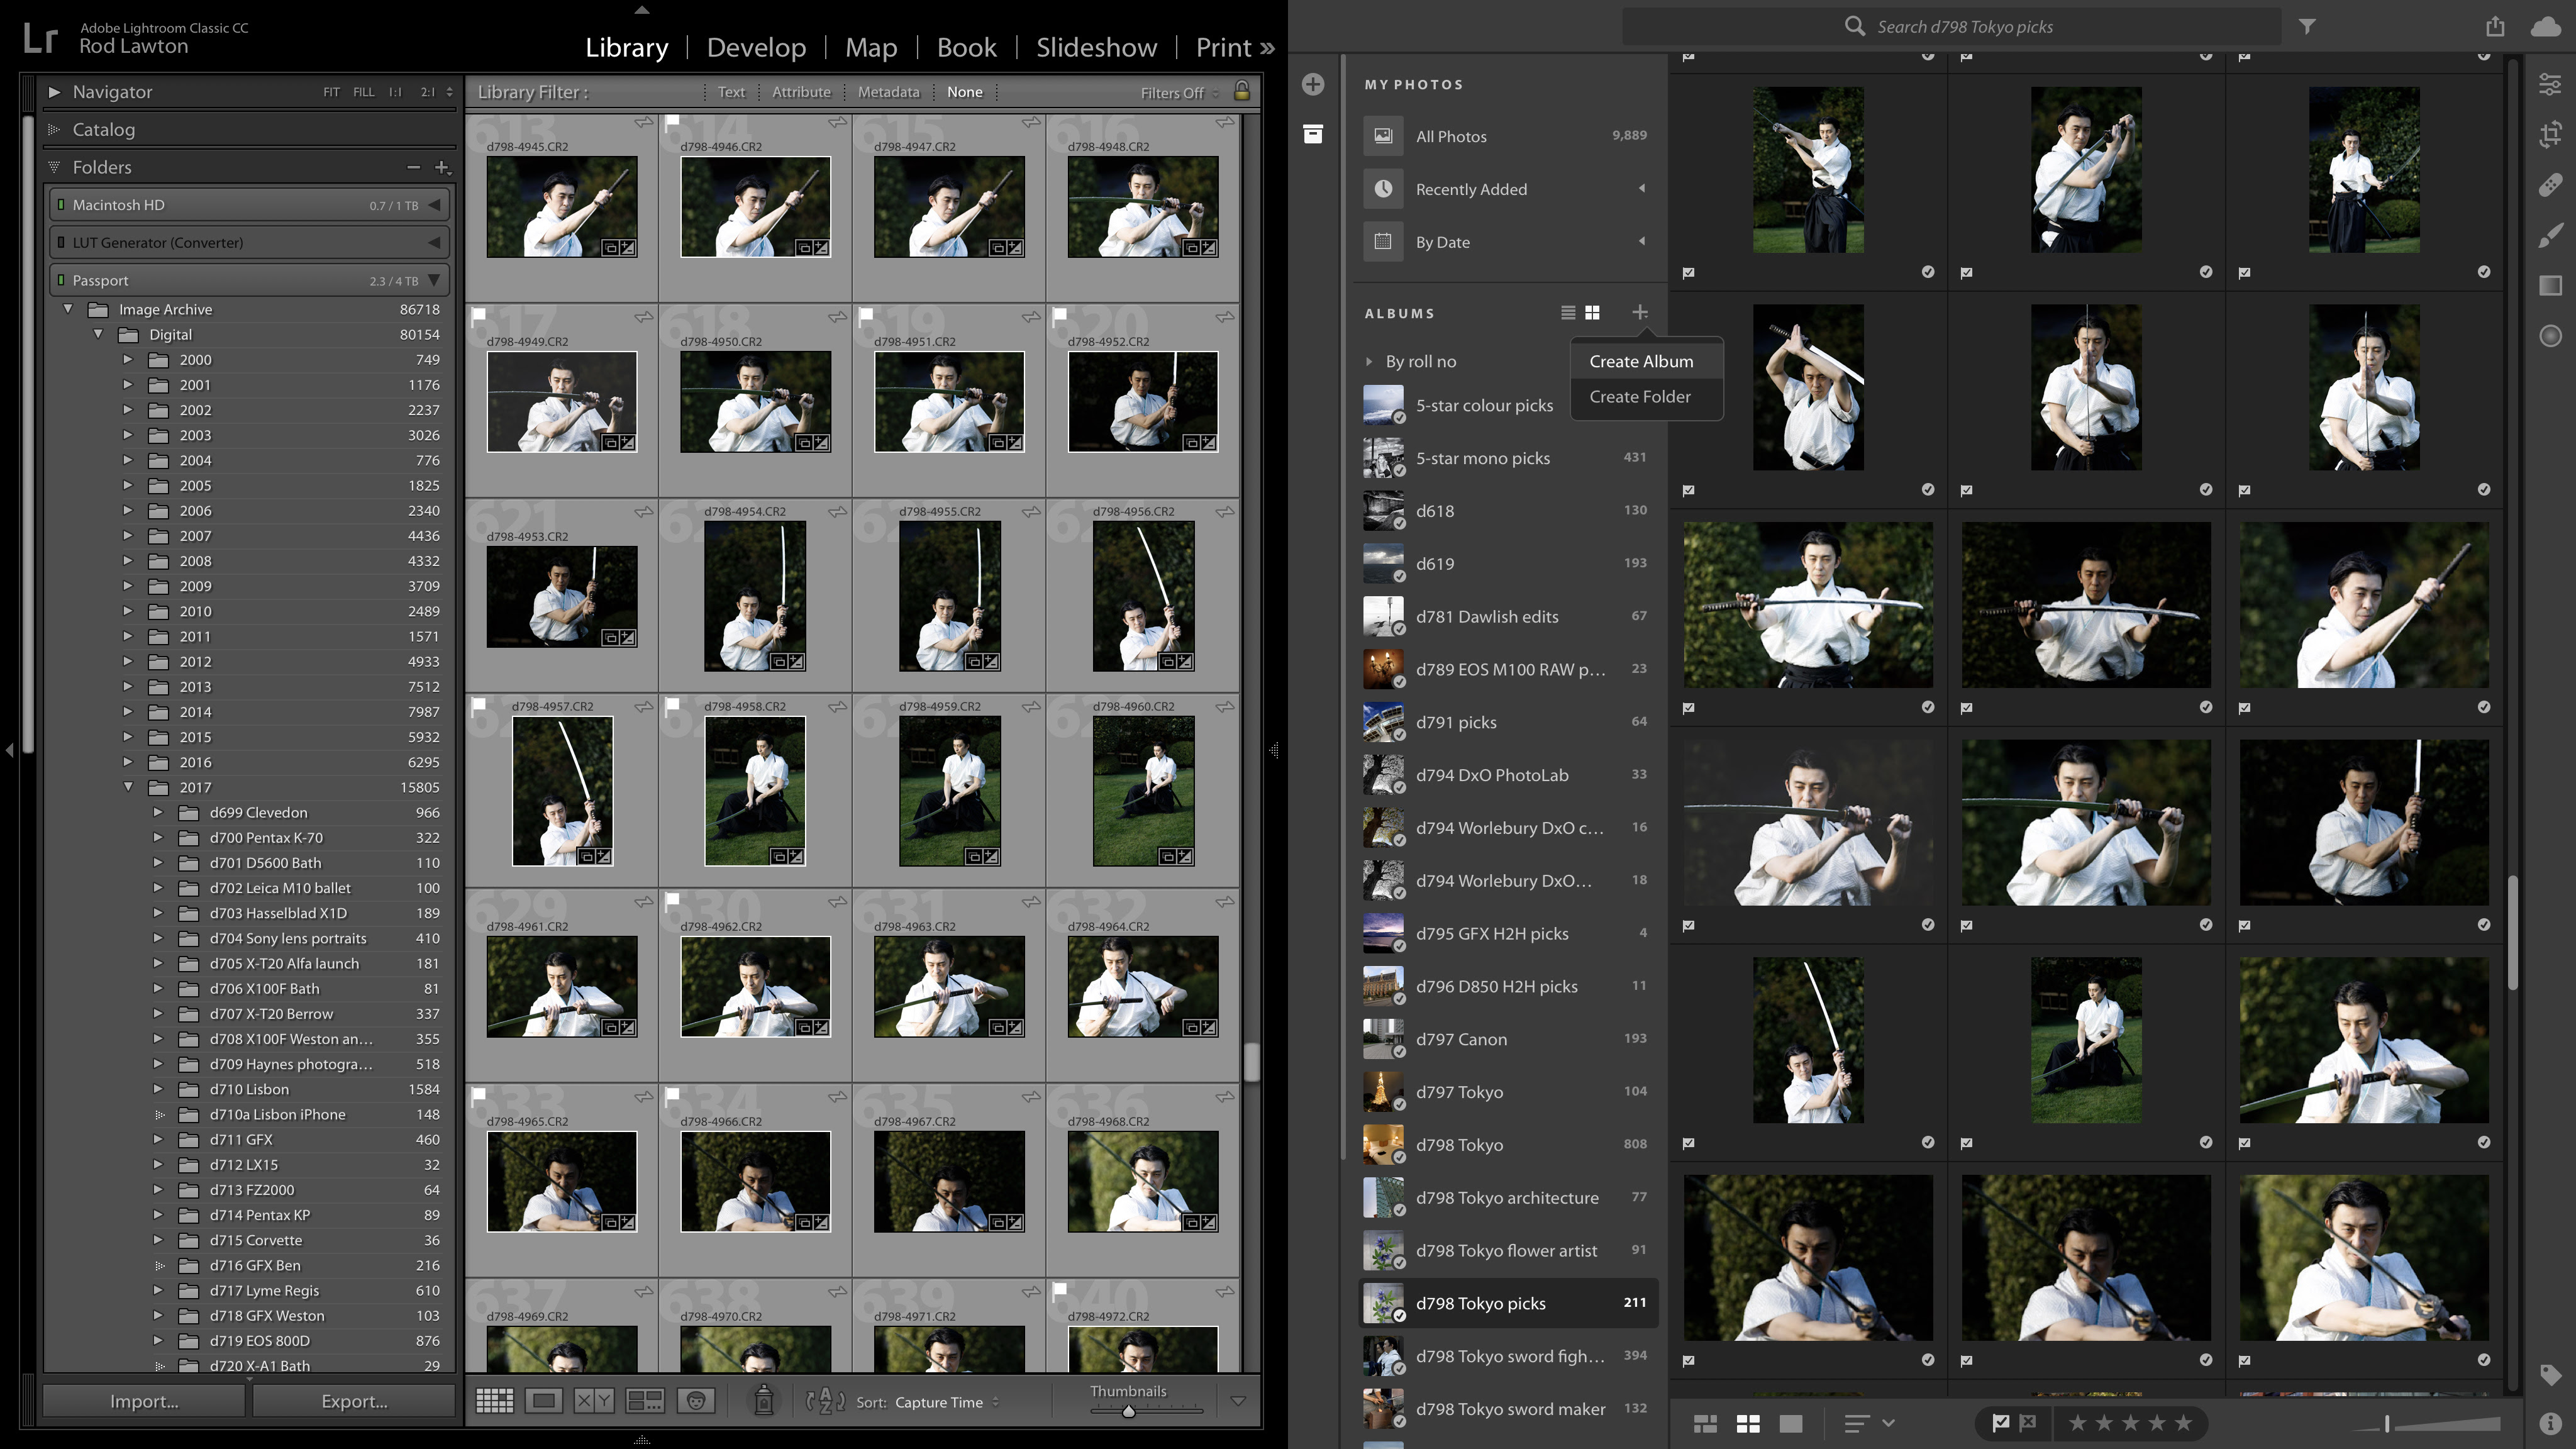Image resolution: width=2576 pixels, height=1449 pixels.
Task: Choose Create Album from the popup menu
Action: [1641, 361]
